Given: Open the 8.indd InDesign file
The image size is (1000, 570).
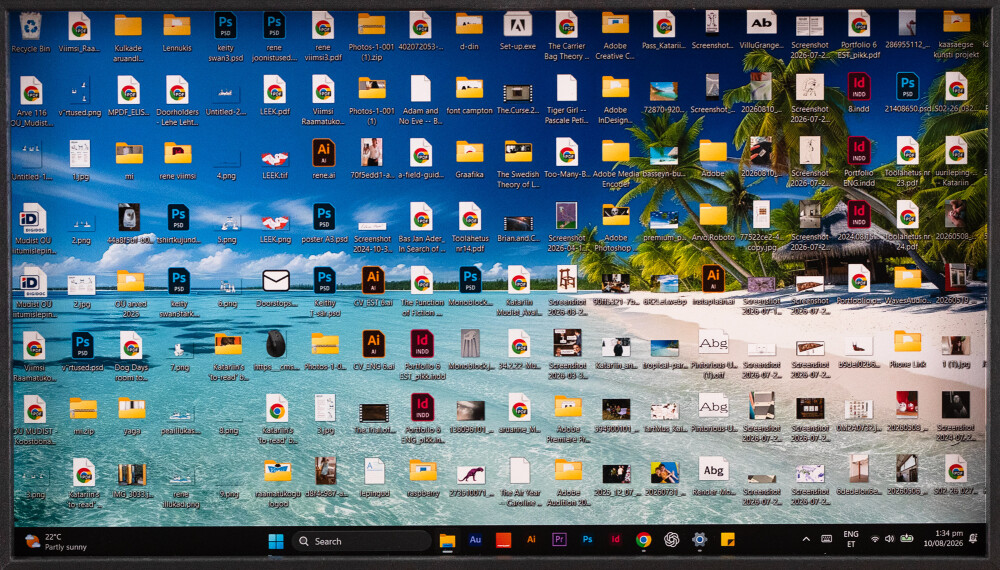Looking at the screenshot, I should [858, 87].
